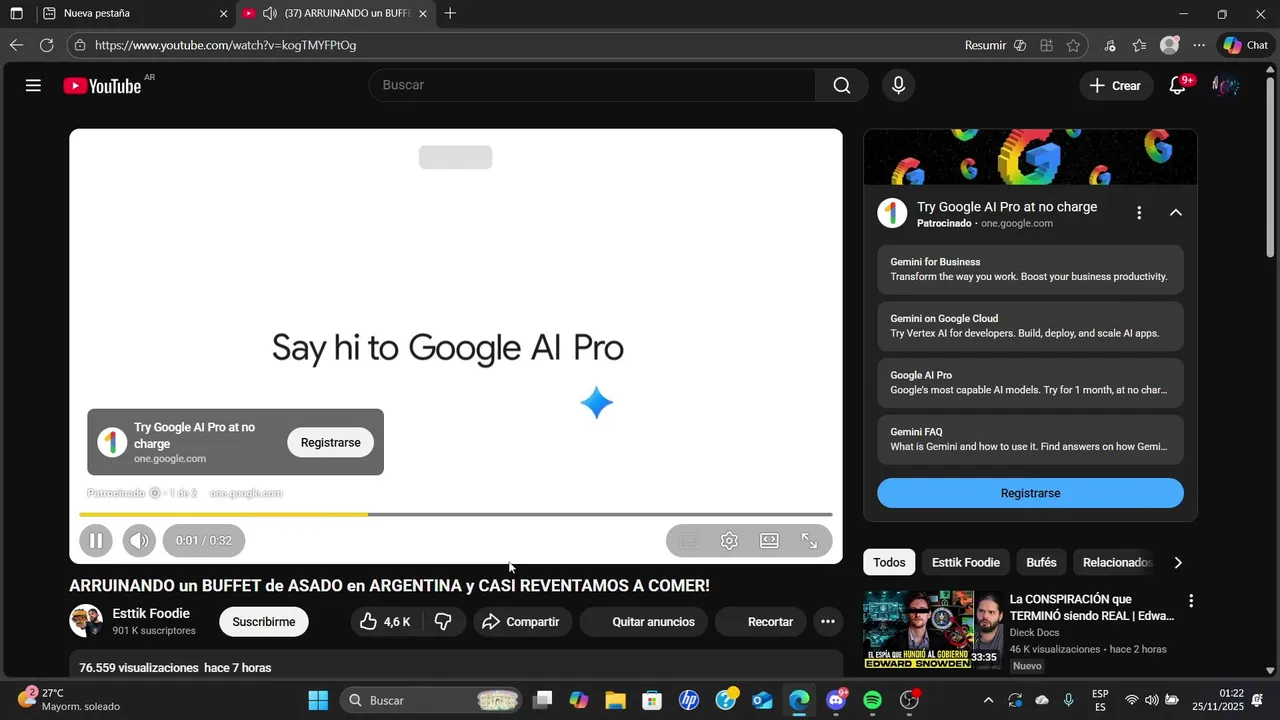Click in the YouTube Buscar search field
Viewport: 1280px width, 720px height.
592,86
